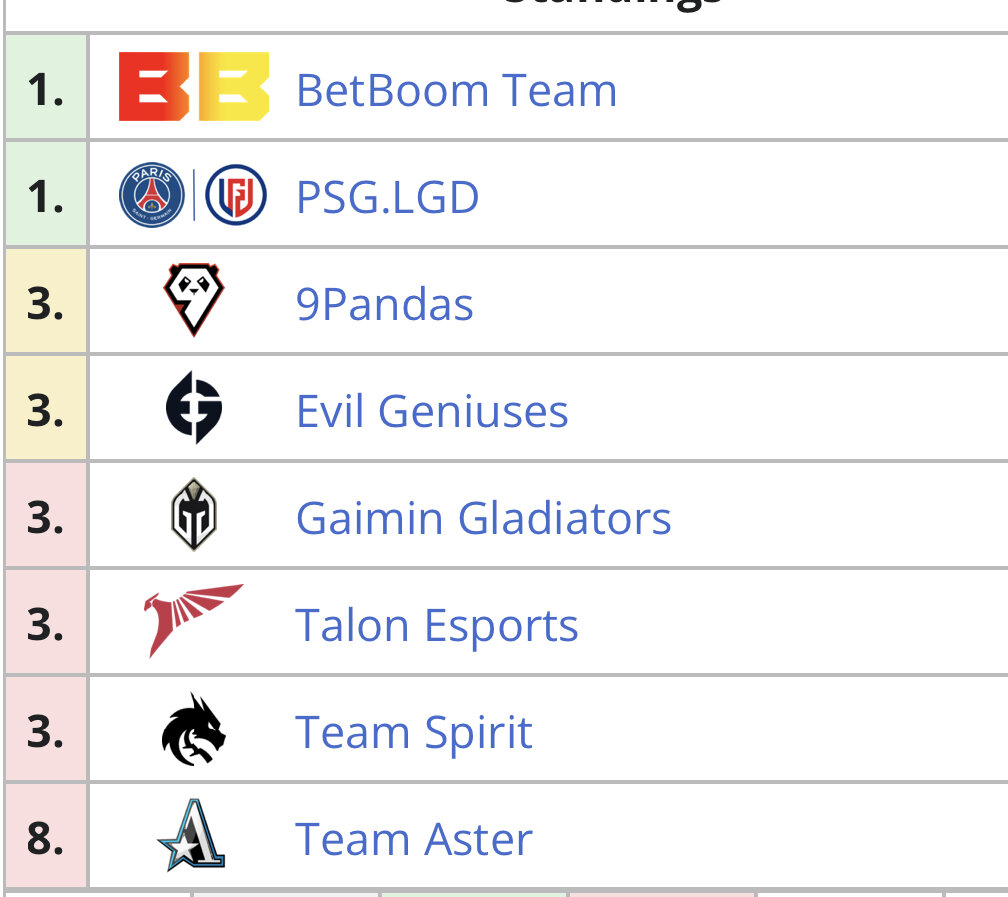1008x897 pixels.
Task: Click the red LGD shield logo
Action: [x=236, y=195]
